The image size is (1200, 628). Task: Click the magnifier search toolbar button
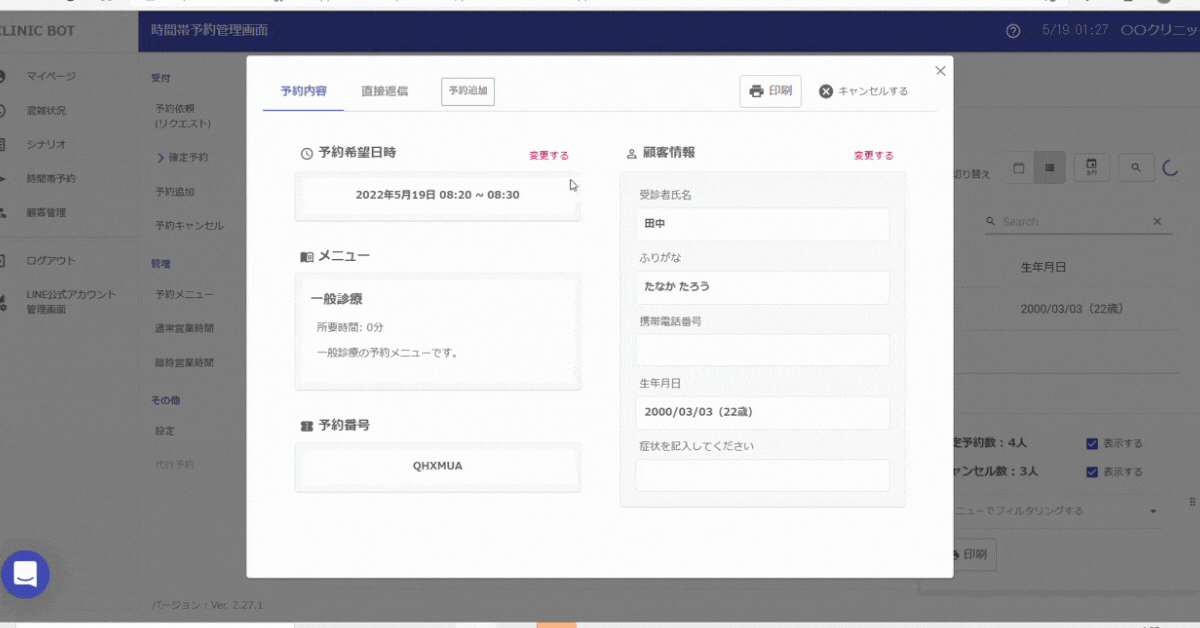1136,168
